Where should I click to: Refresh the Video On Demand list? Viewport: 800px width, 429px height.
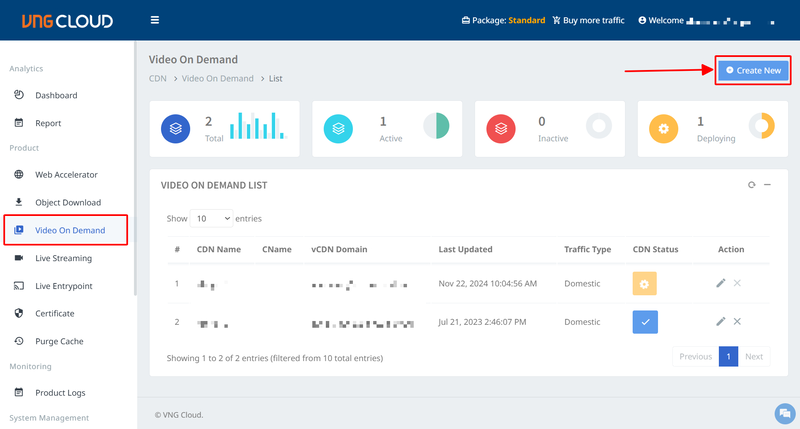click(752, 185)
